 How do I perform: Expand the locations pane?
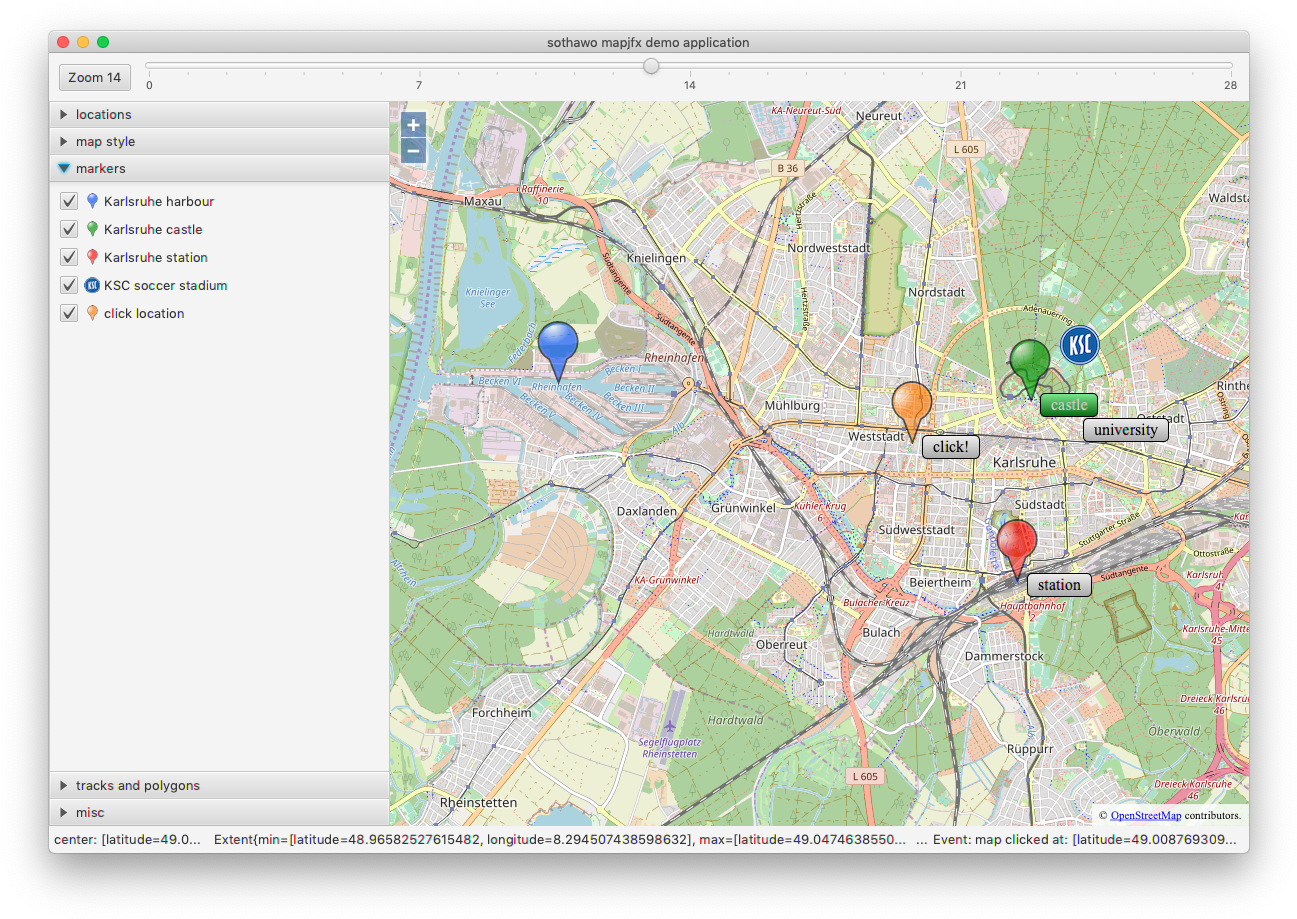tap(219, 114)
